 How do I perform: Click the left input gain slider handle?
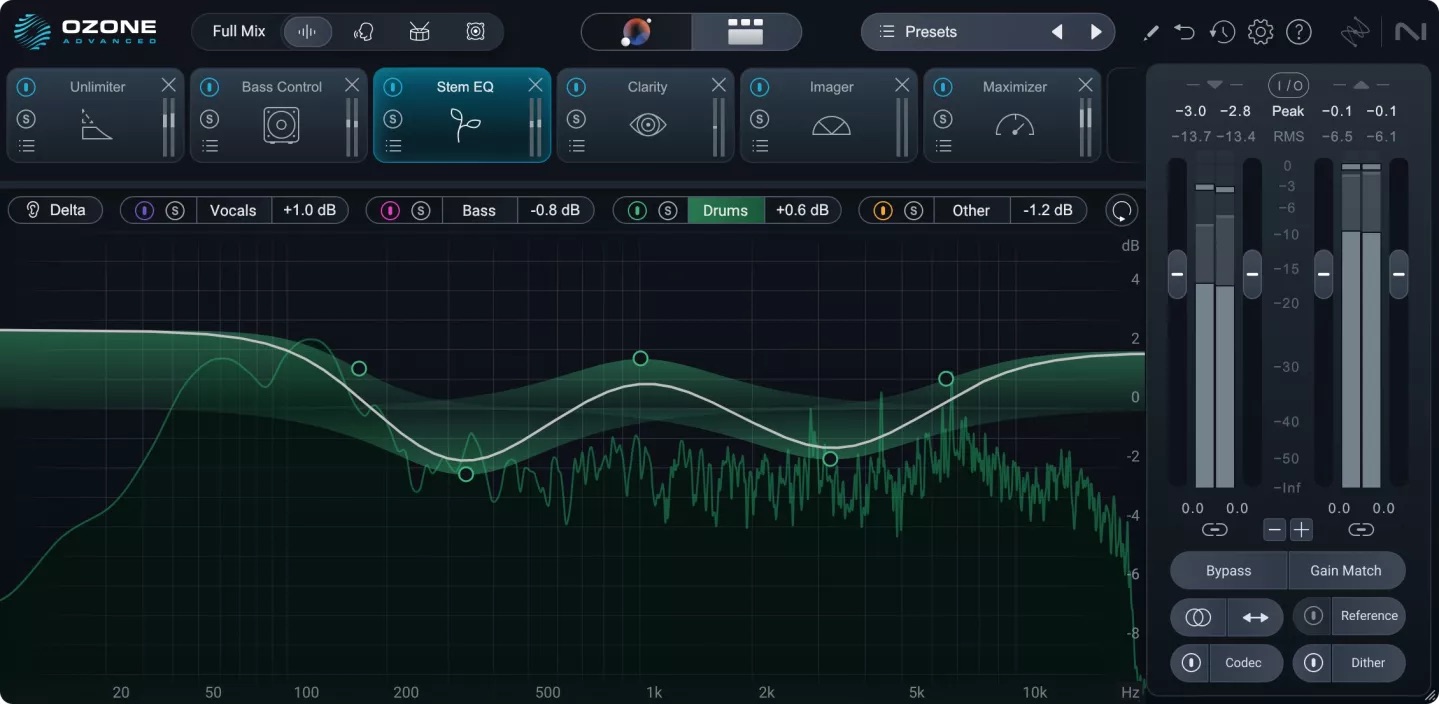pyautogui.click(x=1177, y=274)
